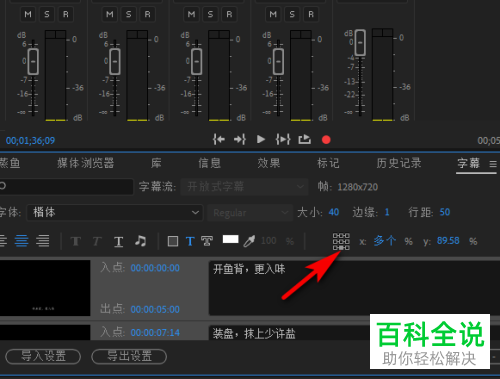Click the y position value 89.58
500x379 pixels.
(448, 241)
